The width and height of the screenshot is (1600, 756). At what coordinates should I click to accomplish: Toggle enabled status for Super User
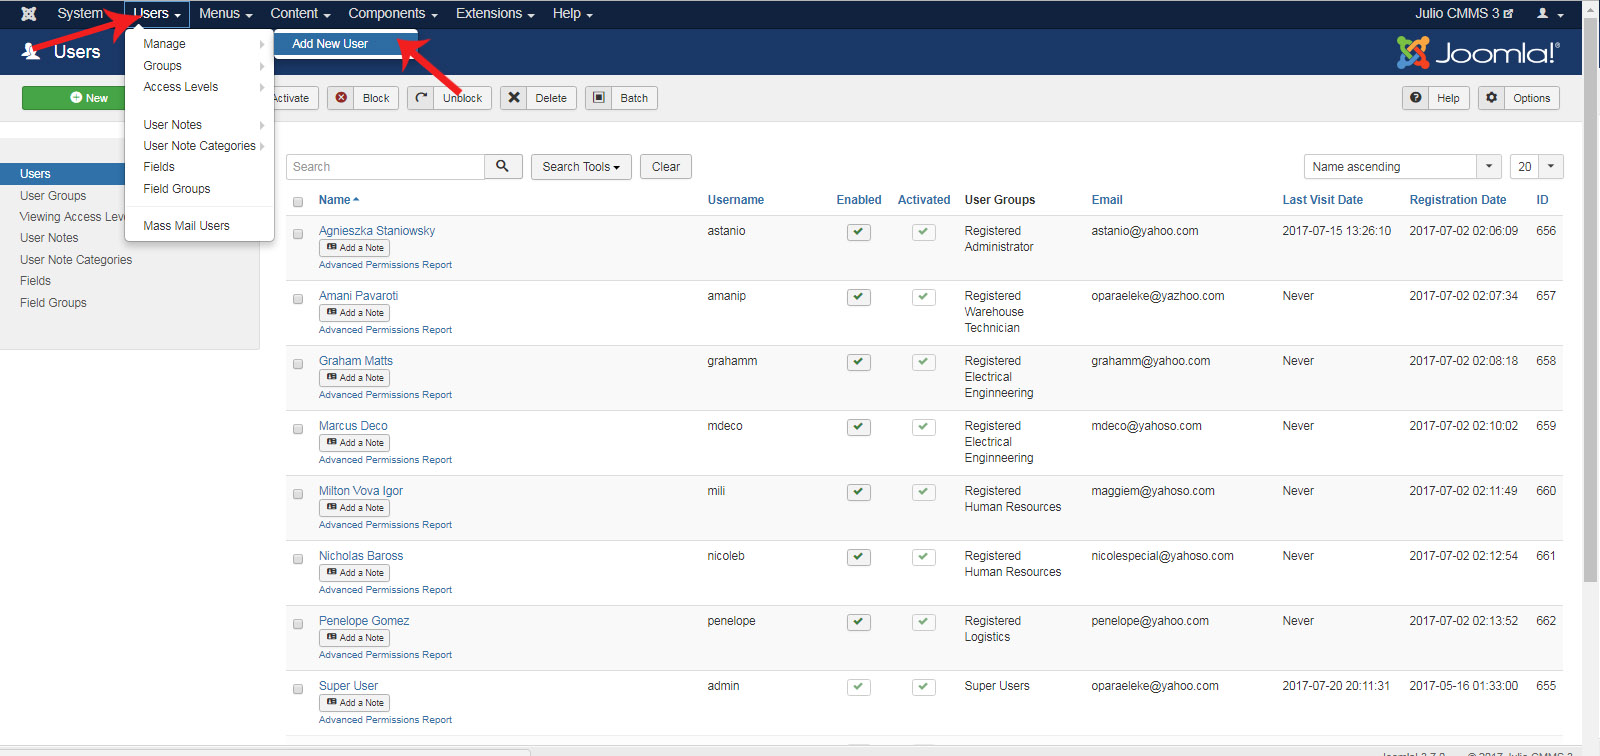click(859, 687)
